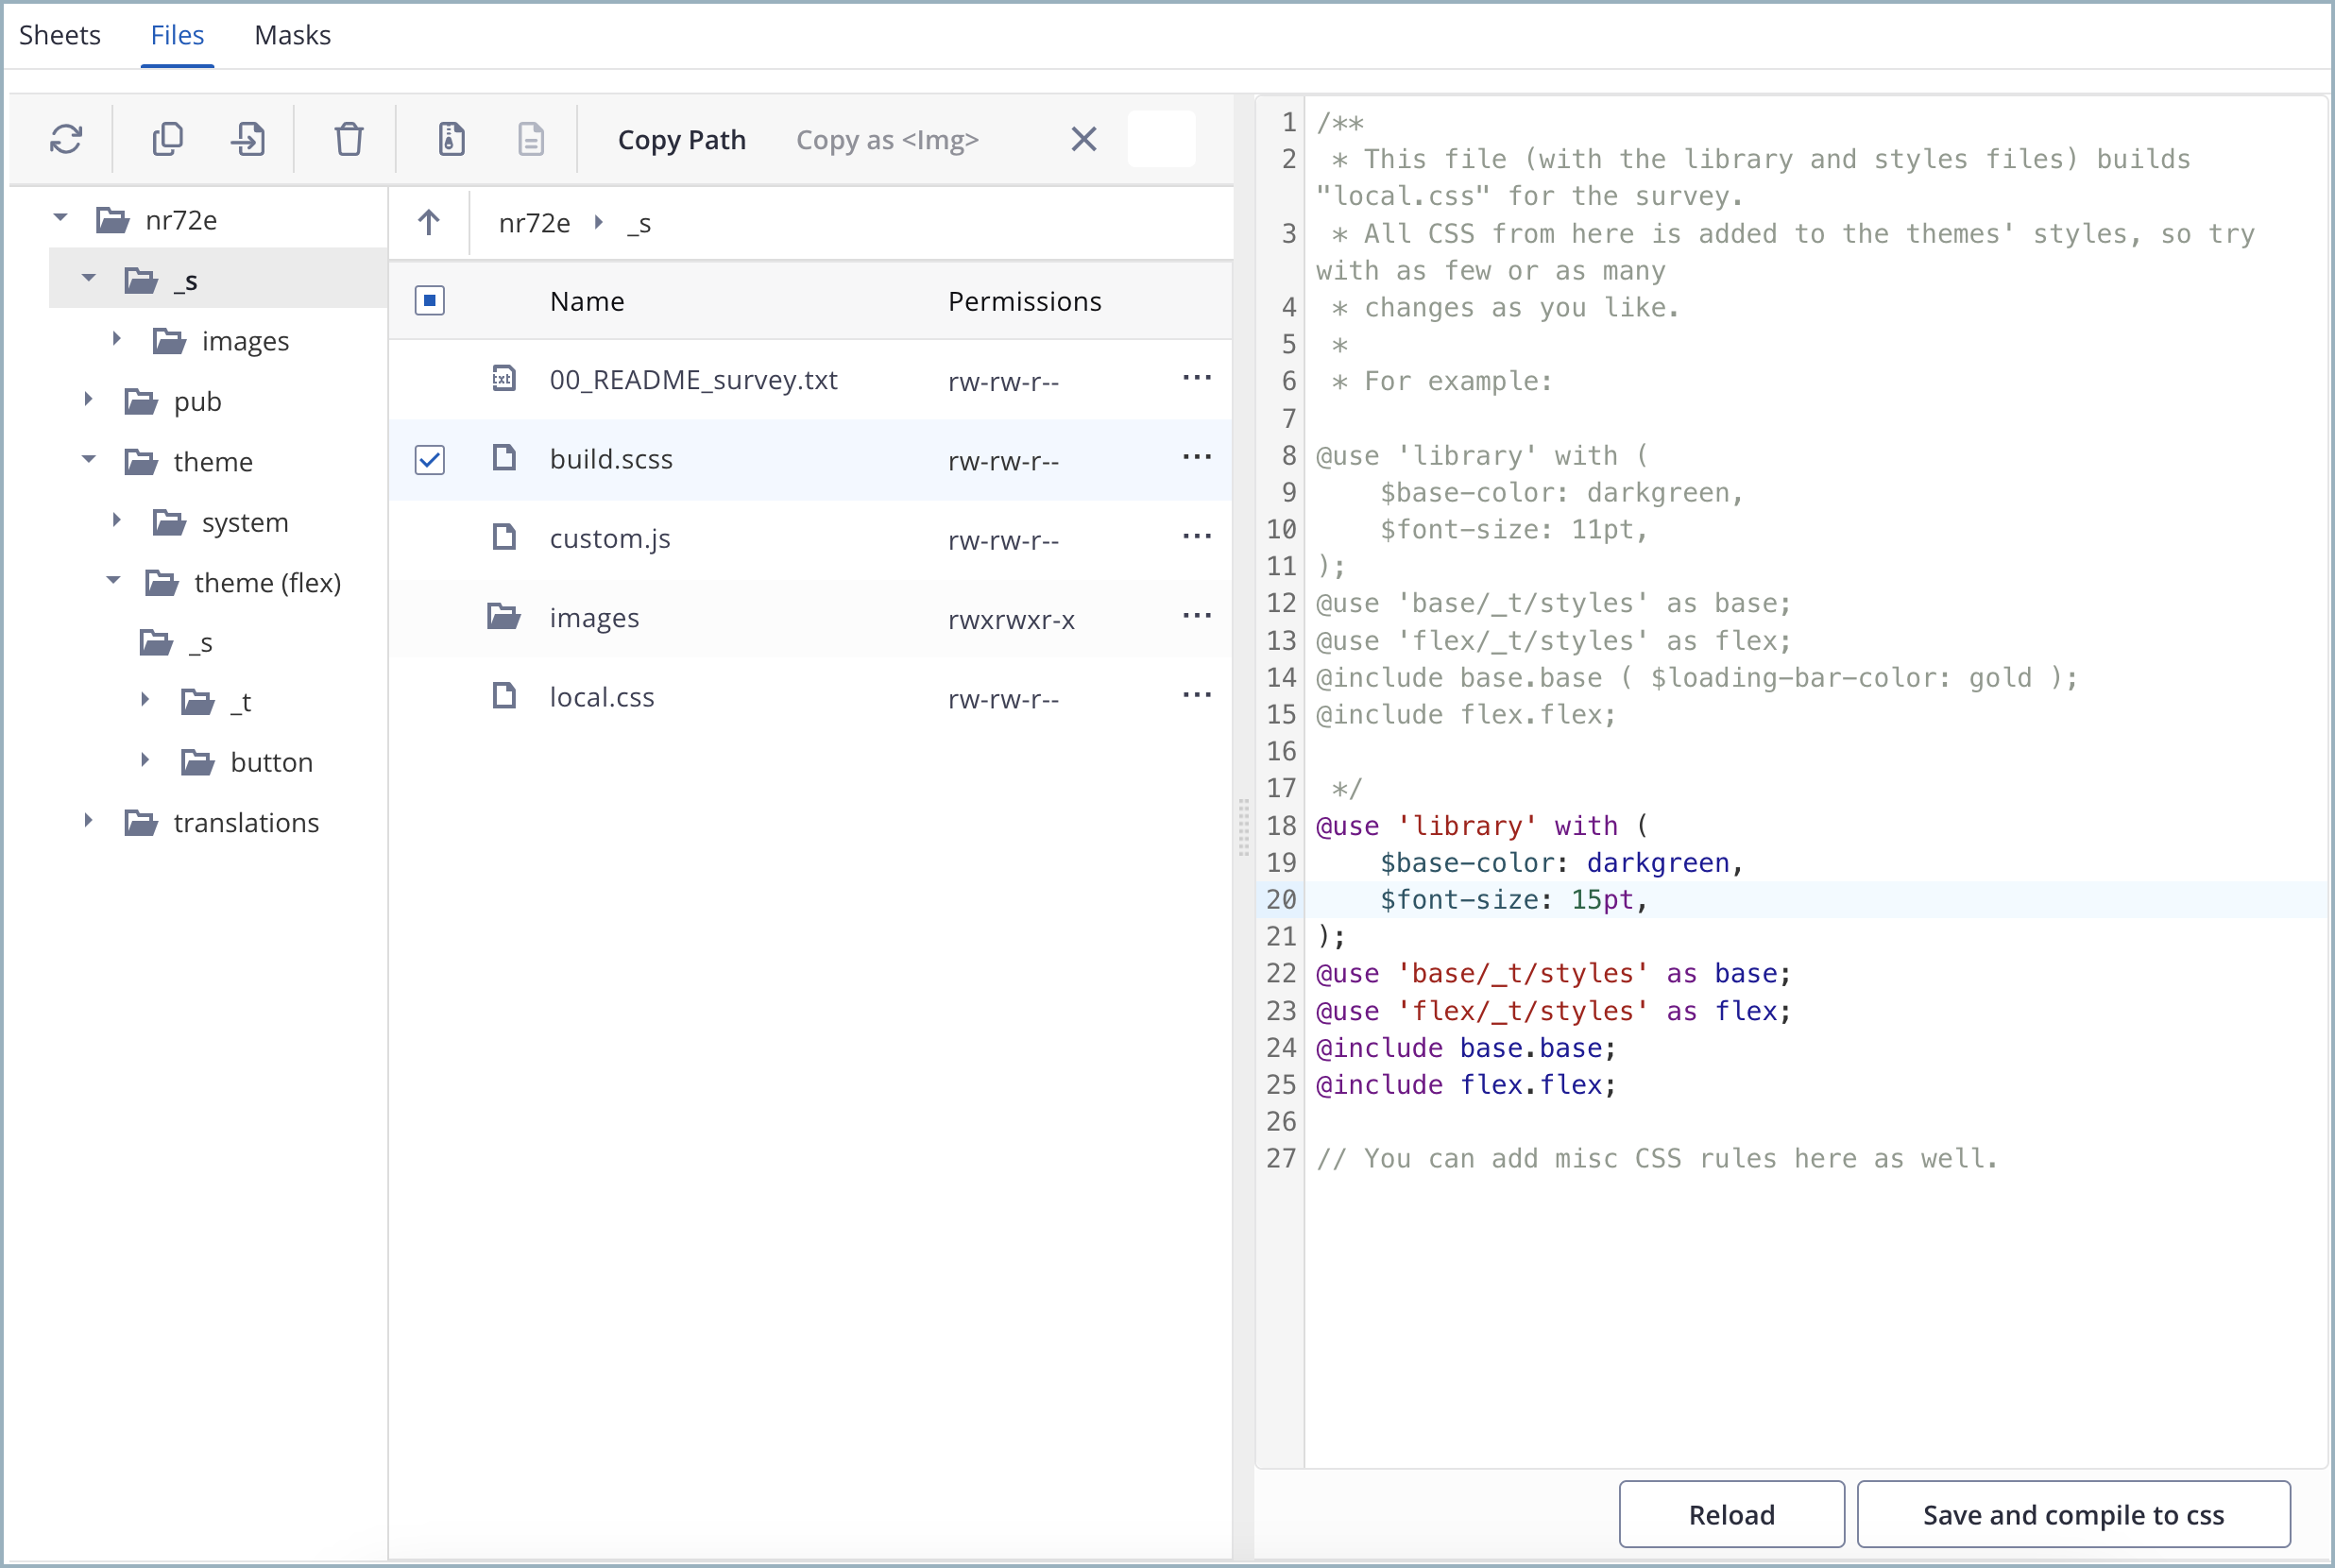2335x1568 pixels.
Task: Collapse the nr72e tree node
Action: tap(60, 217)
